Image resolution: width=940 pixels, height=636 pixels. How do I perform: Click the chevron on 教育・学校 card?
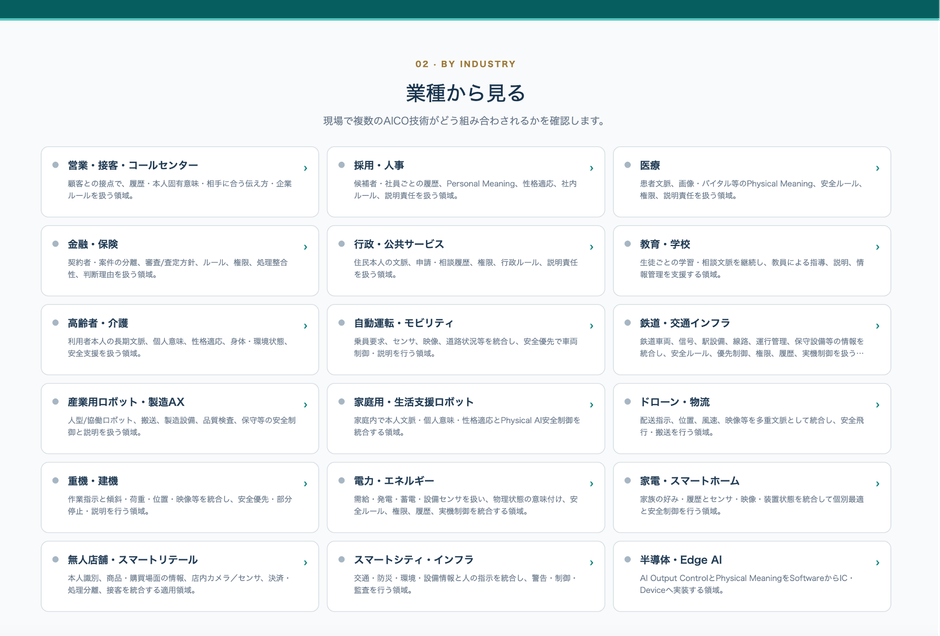[877, 247]
